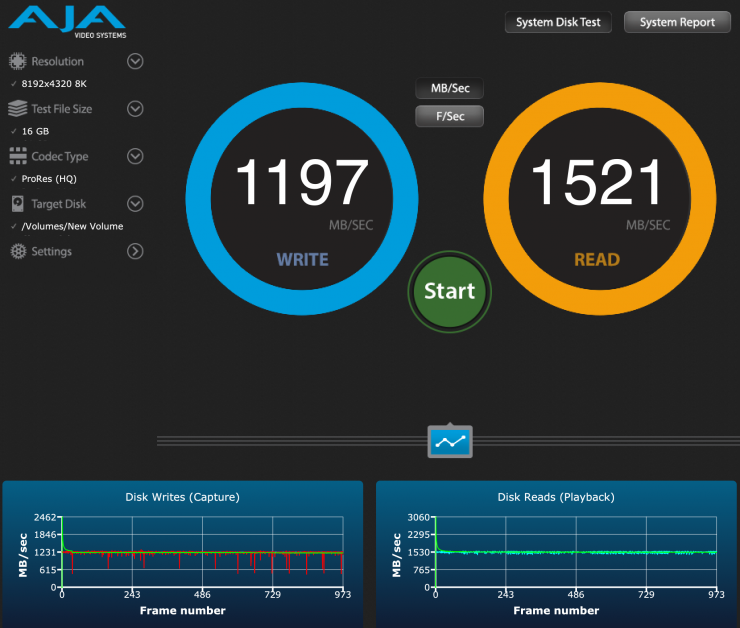Click the Resolution chip icon

[x=17, y=62]
